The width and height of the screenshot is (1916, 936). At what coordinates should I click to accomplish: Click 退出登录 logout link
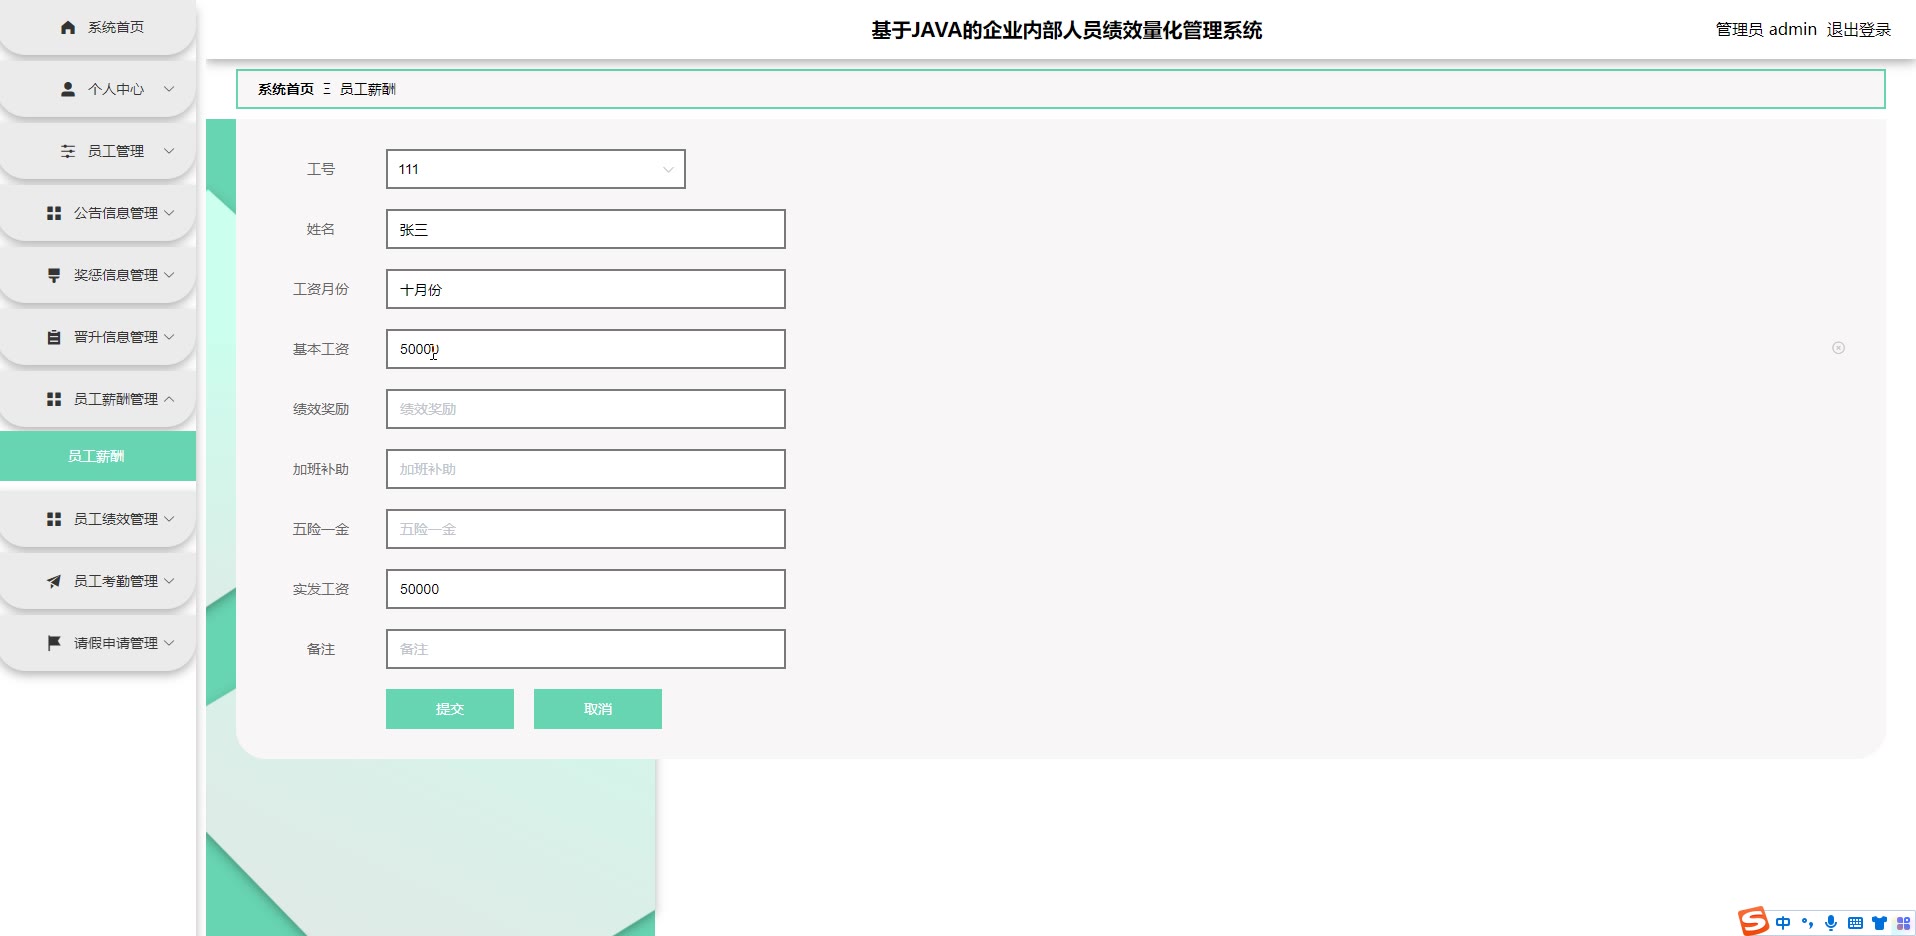point(1859,30)
